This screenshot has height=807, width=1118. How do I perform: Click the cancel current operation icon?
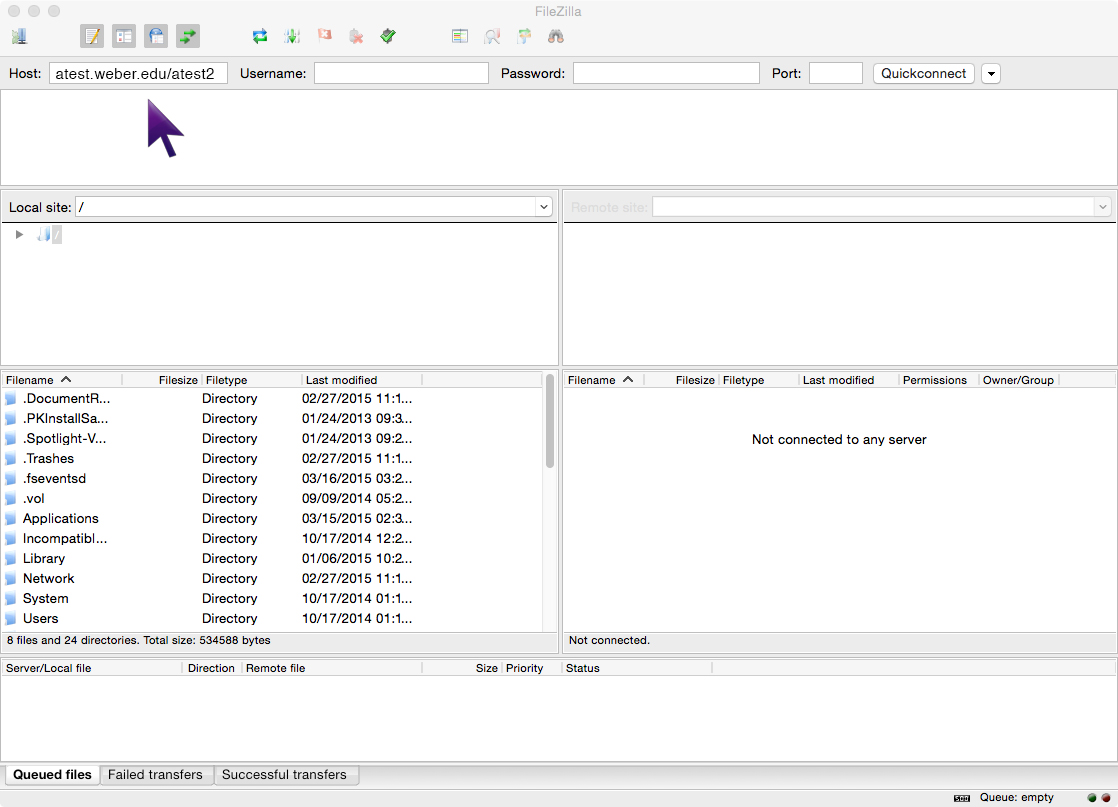coord(324,37)
